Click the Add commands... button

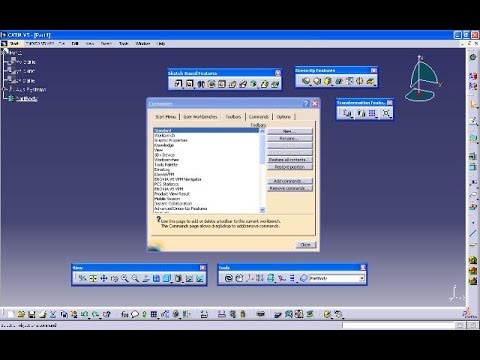(x=290, y=181)
